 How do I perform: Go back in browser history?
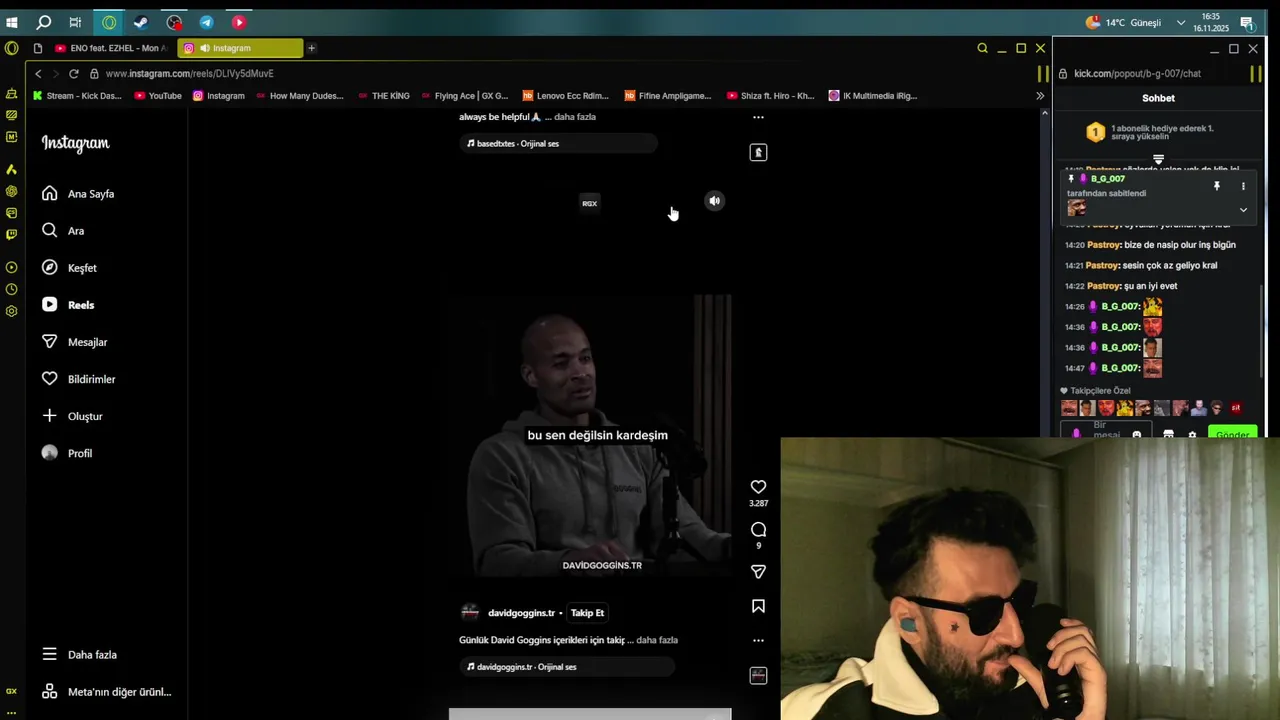click(38, 73)
